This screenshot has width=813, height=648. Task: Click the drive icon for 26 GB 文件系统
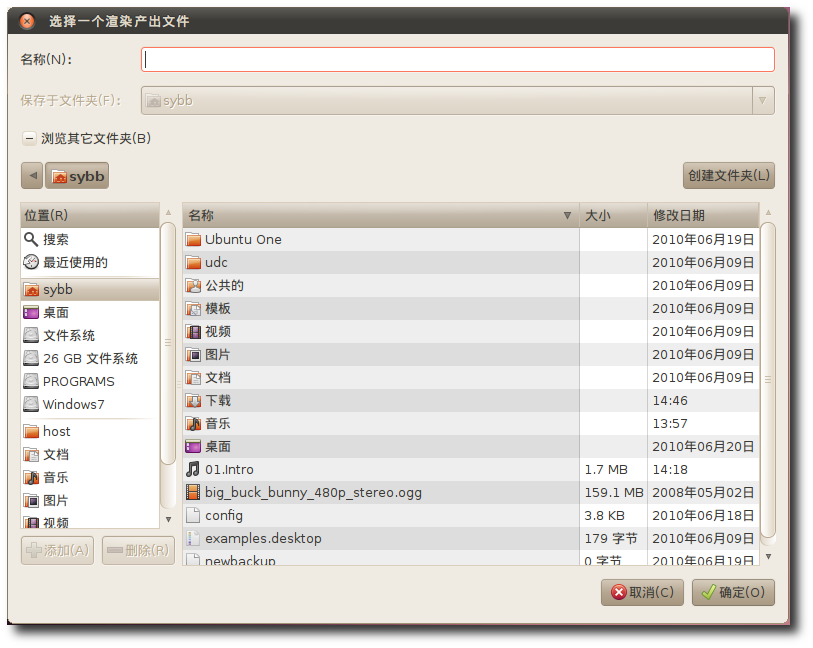[31, 358]
